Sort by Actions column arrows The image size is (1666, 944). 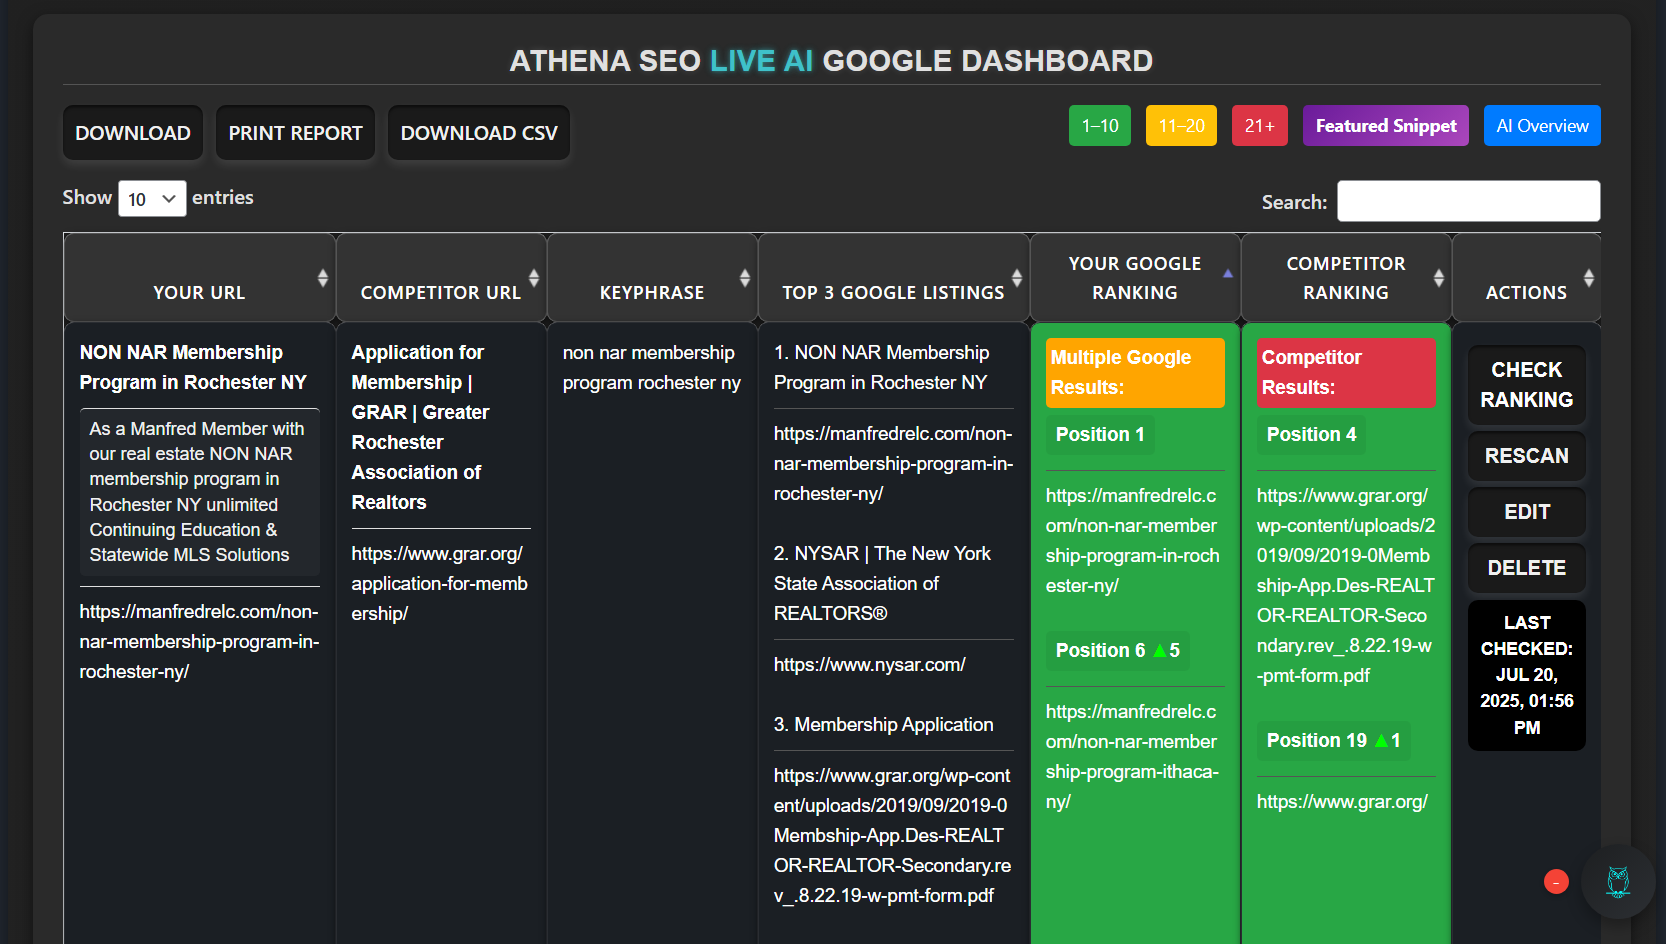click(1589, 278)
